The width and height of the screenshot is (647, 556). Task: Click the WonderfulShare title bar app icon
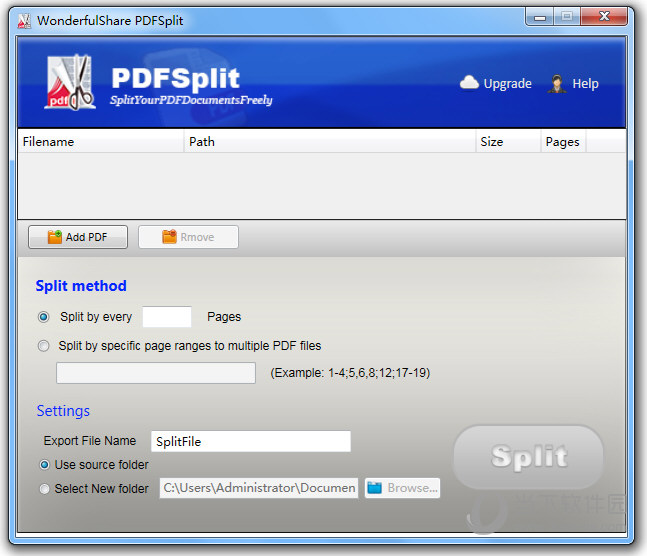(x=24, y=21)
